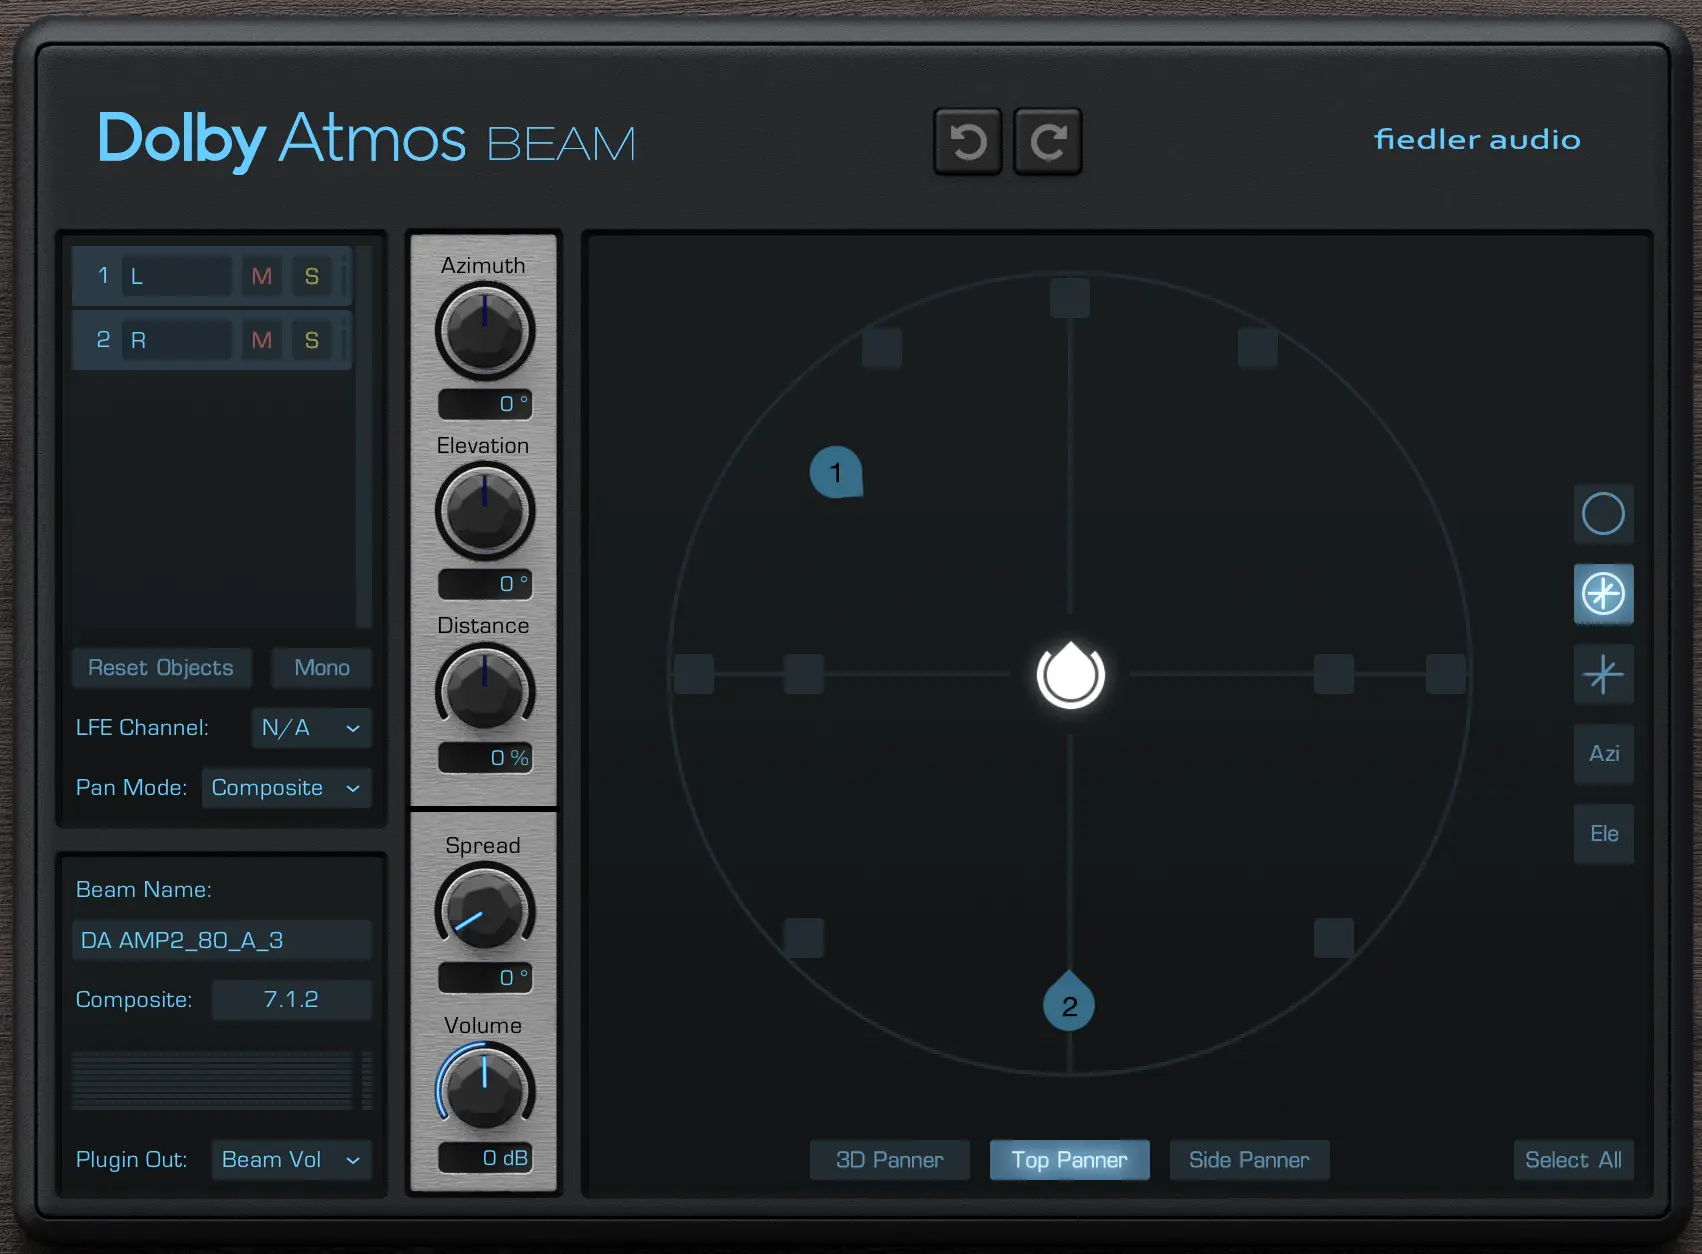Open the LFE Channel dropdown
Screen dimensions: 1702x1254
tap(310, 728)
